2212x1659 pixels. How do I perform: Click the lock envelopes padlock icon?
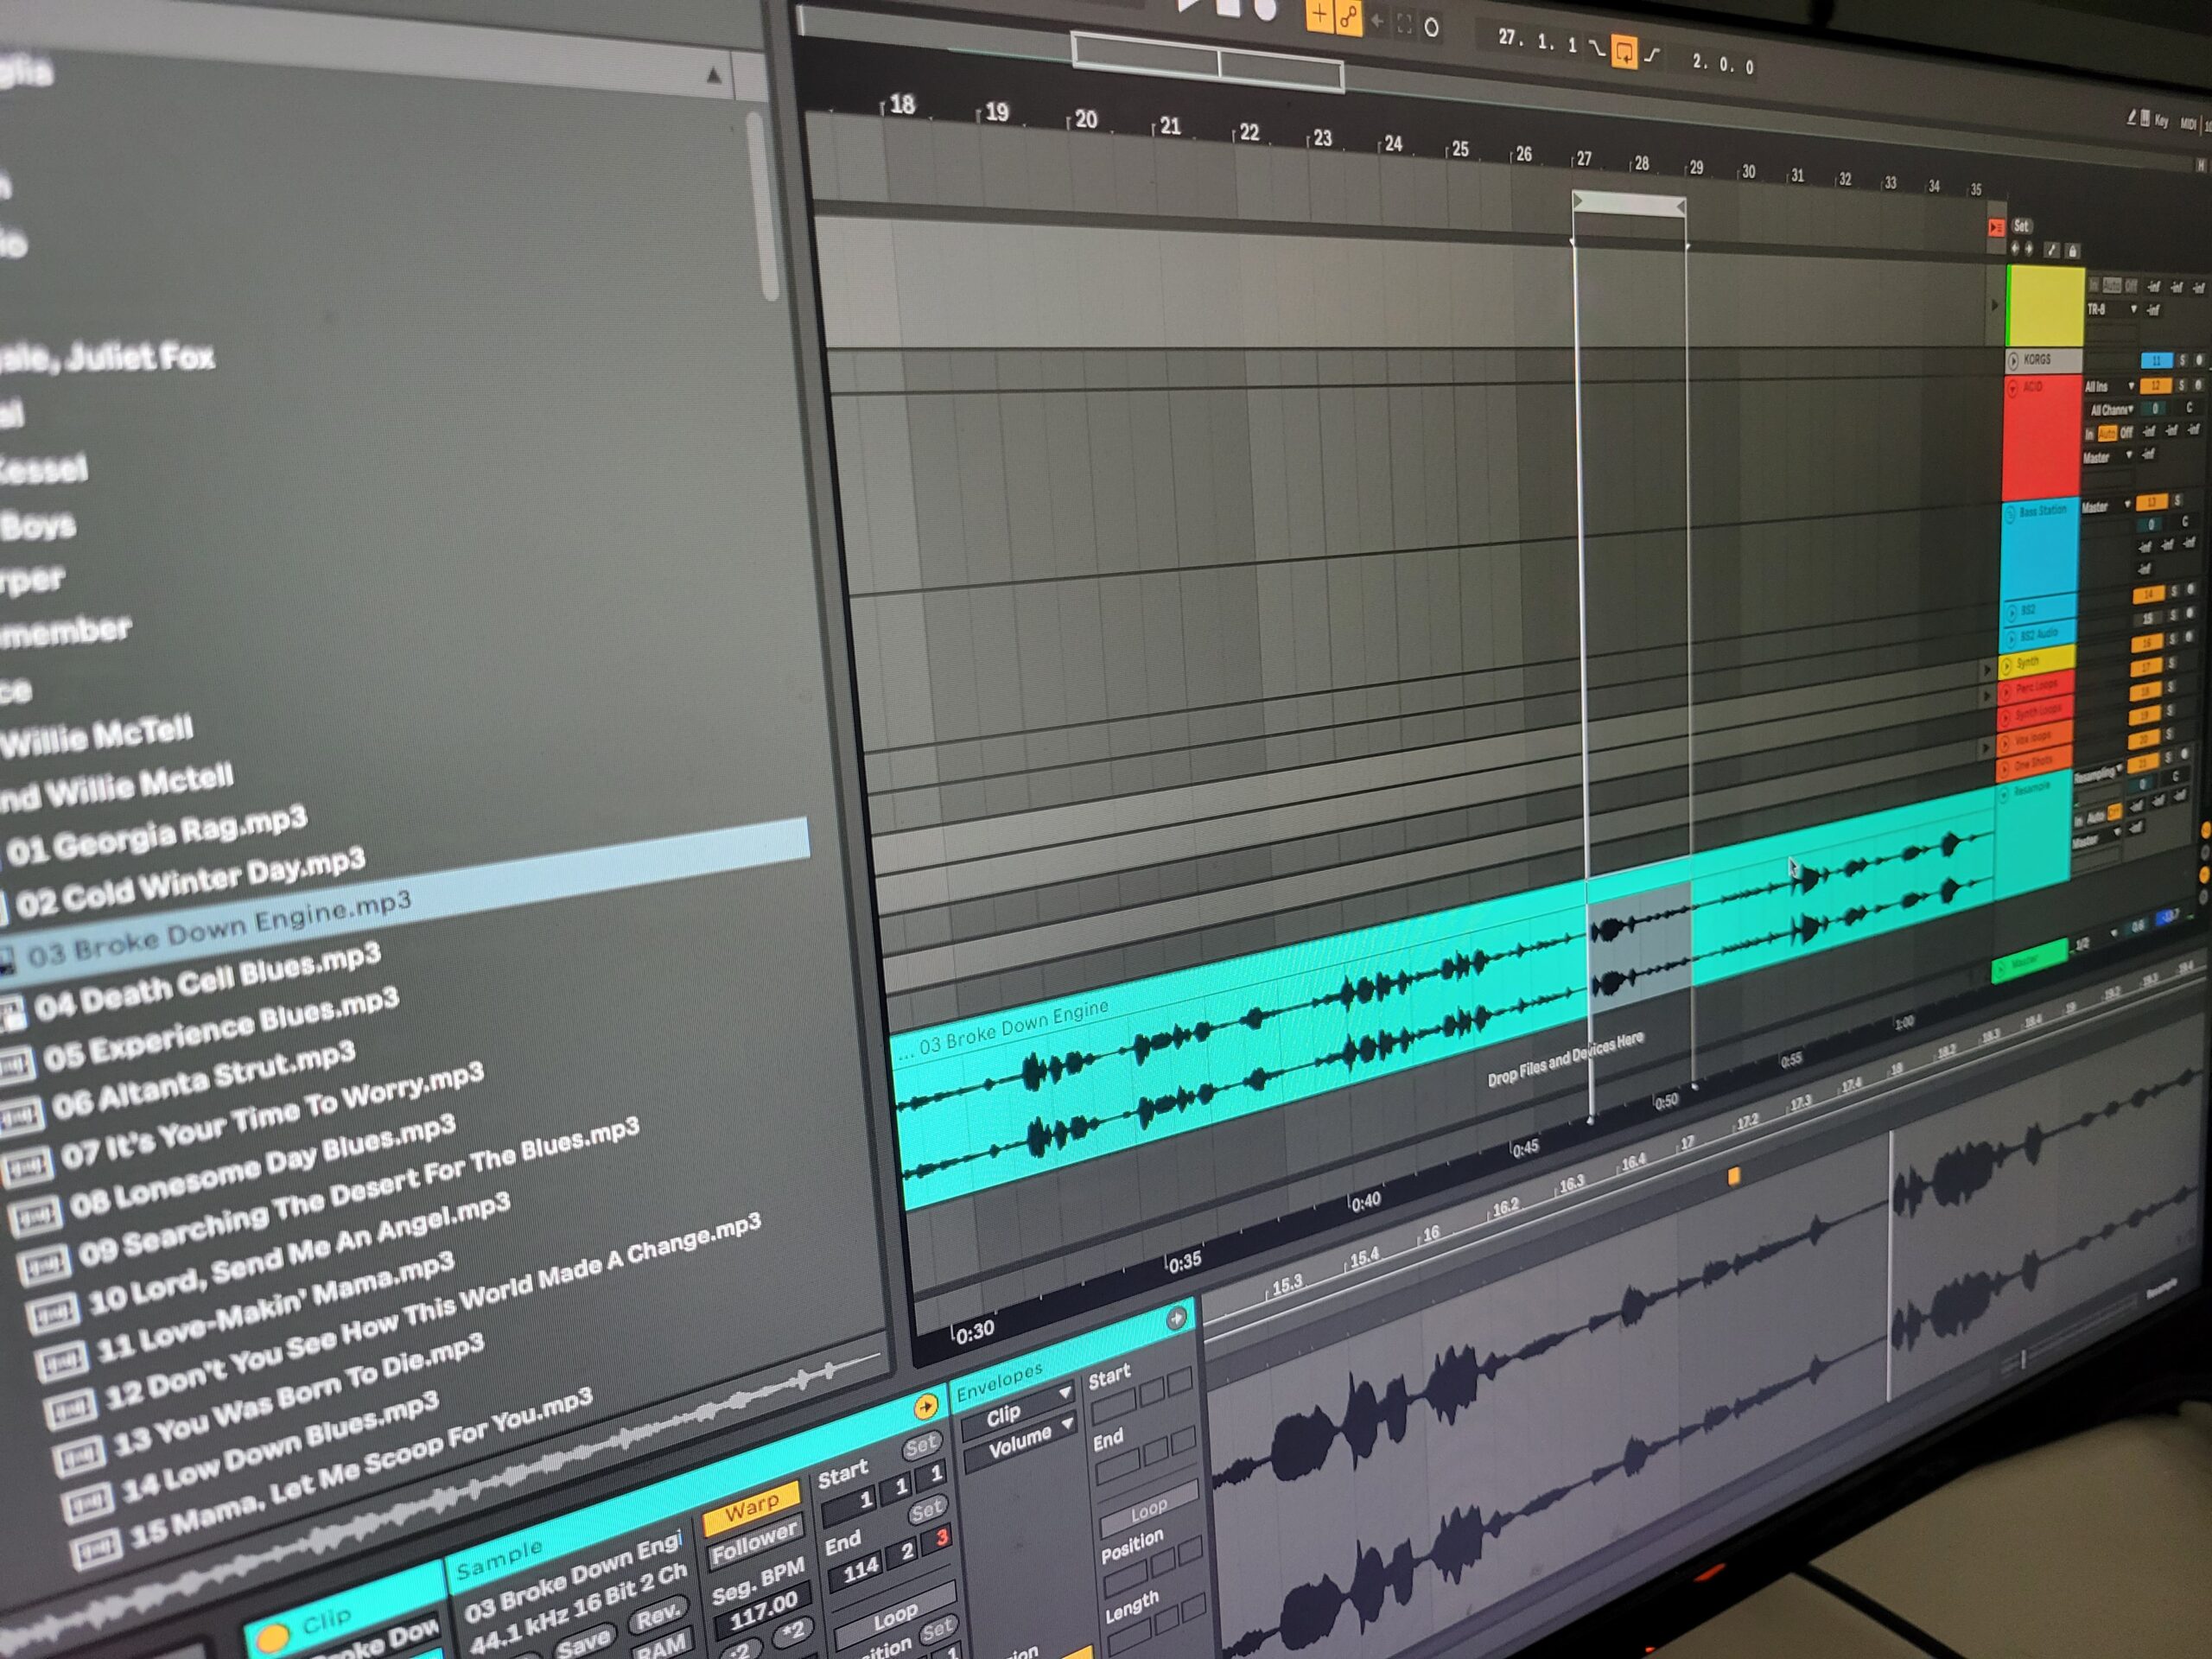tap(2072, 251)
